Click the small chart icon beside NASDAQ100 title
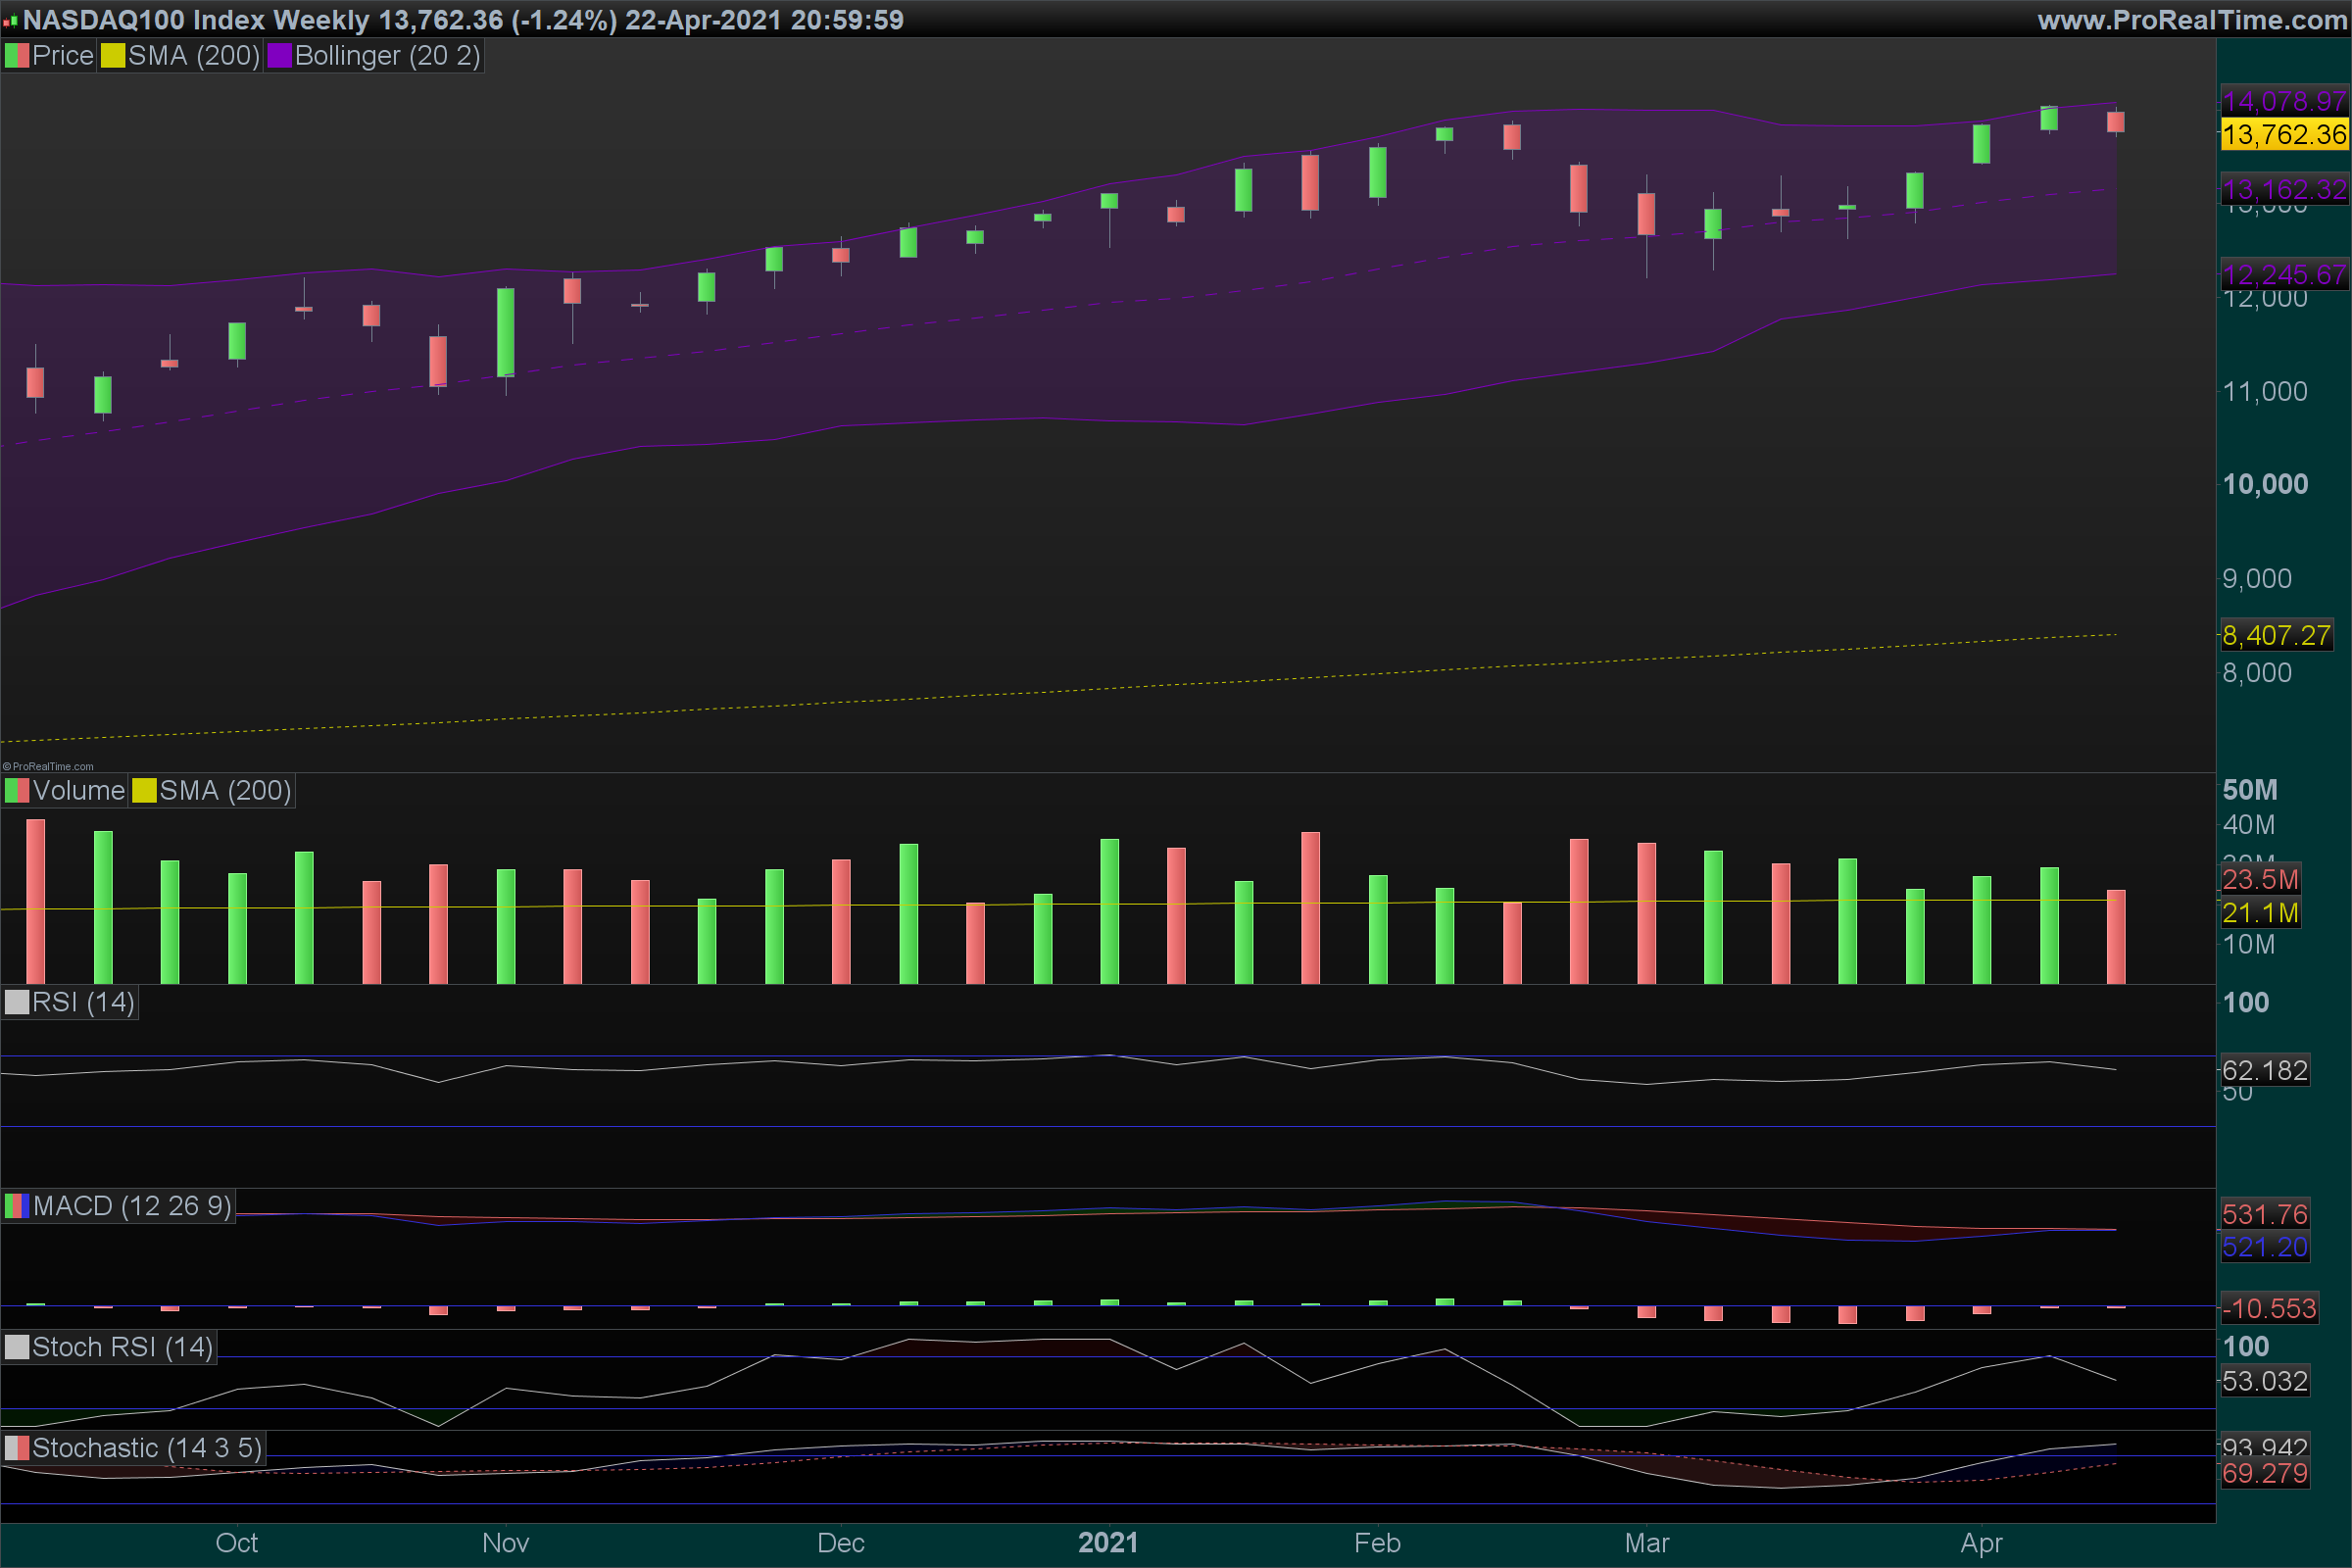2352x1568 pixels. point(10,21)
